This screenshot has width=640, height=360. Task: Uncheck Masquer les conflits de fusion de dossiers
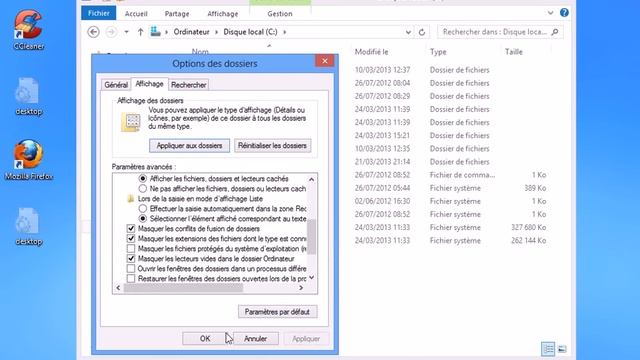click(x=131, y=229)
